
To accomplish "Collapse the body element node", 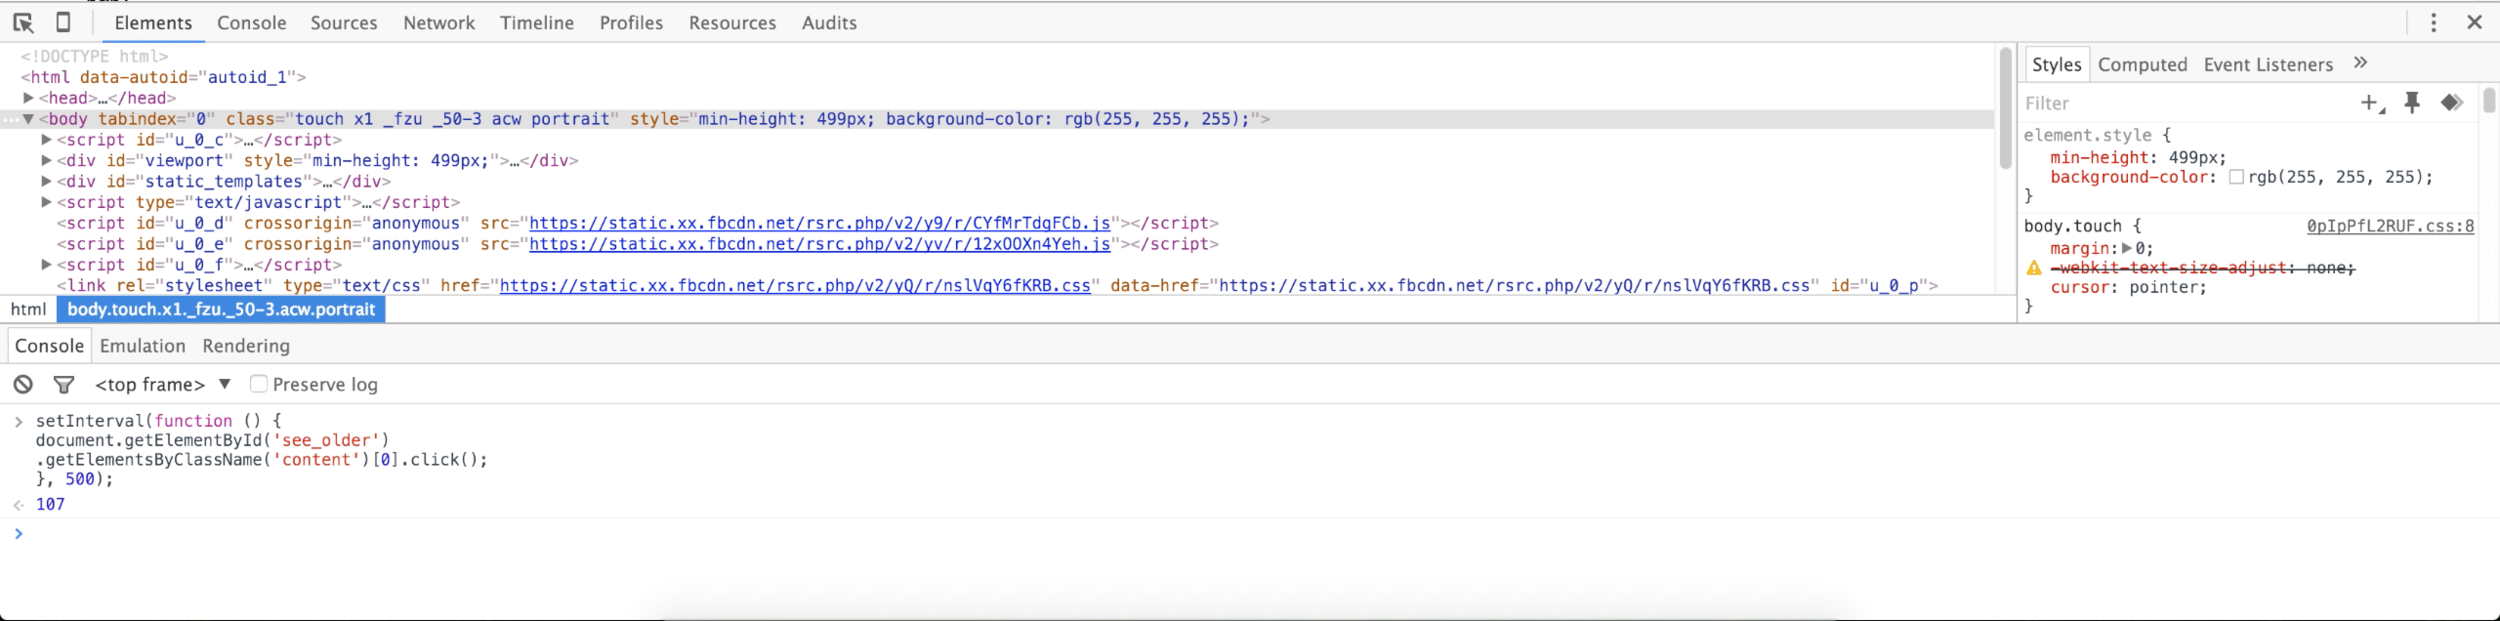I will (x=29, y=119).
